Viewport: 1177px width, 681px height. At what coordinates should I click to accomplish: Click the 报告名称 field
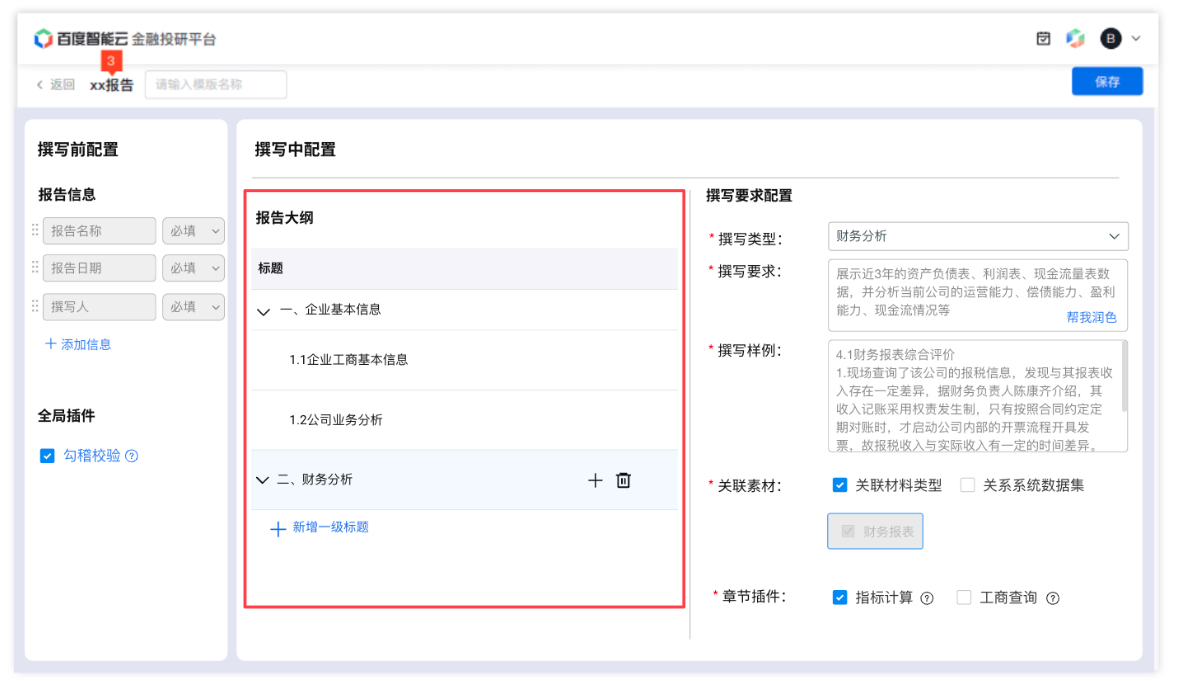[99, 231]
